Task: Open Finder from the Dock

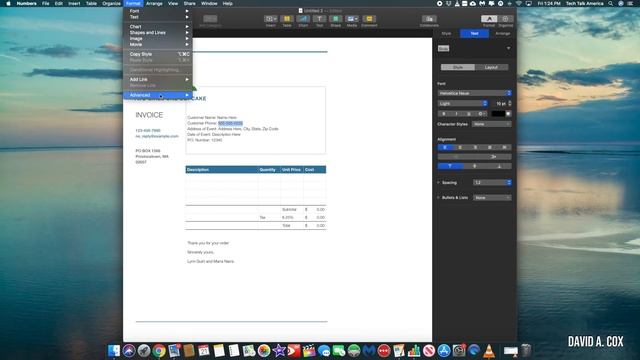Action: 114,351
